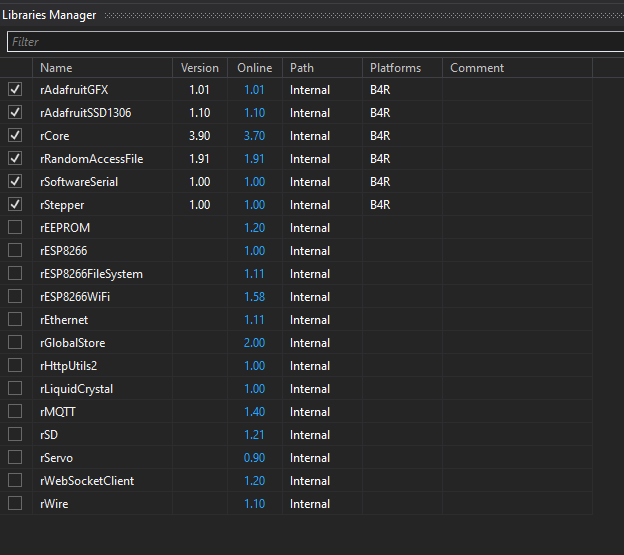Viewport: 624px width, 555px height.
Task: Click the Libraries Manager panel title
Action: pyautogui.click(x=49, y=15)
